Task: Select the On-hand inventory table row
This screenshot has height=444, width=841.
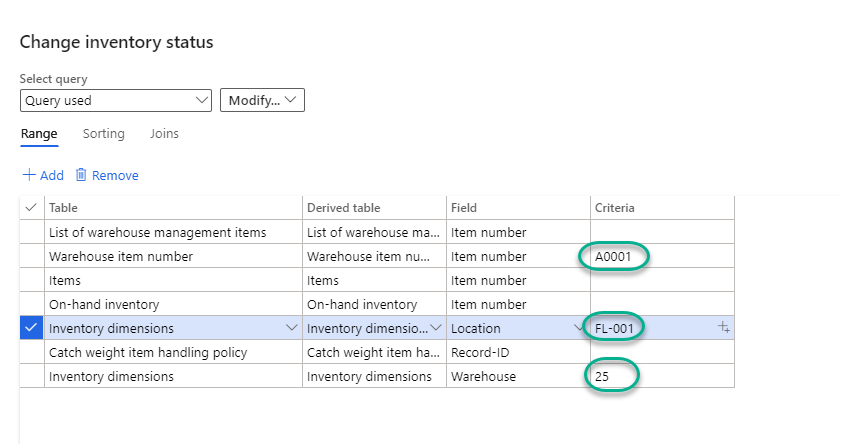Action: point(104,304)
